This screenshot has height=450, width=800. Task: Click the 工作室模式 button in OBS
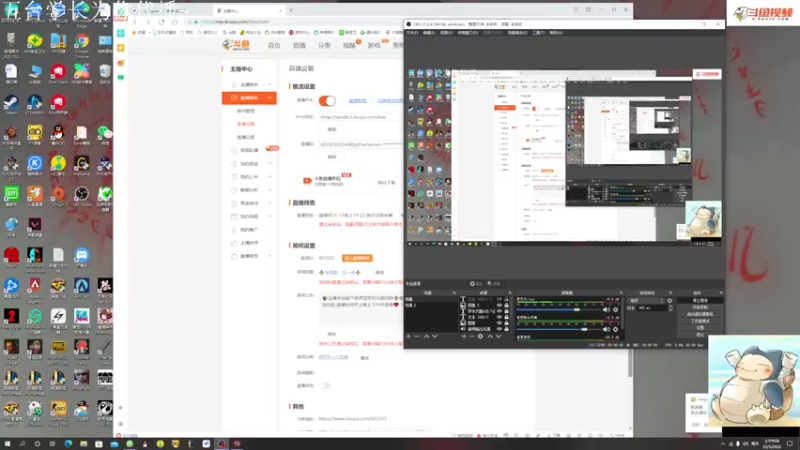point(700,321)
